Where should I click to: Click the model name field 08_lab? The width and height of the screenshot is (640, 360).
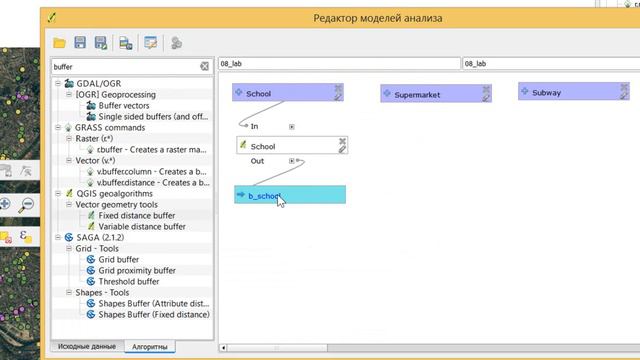pyautogui.click(x=339, y=64)
